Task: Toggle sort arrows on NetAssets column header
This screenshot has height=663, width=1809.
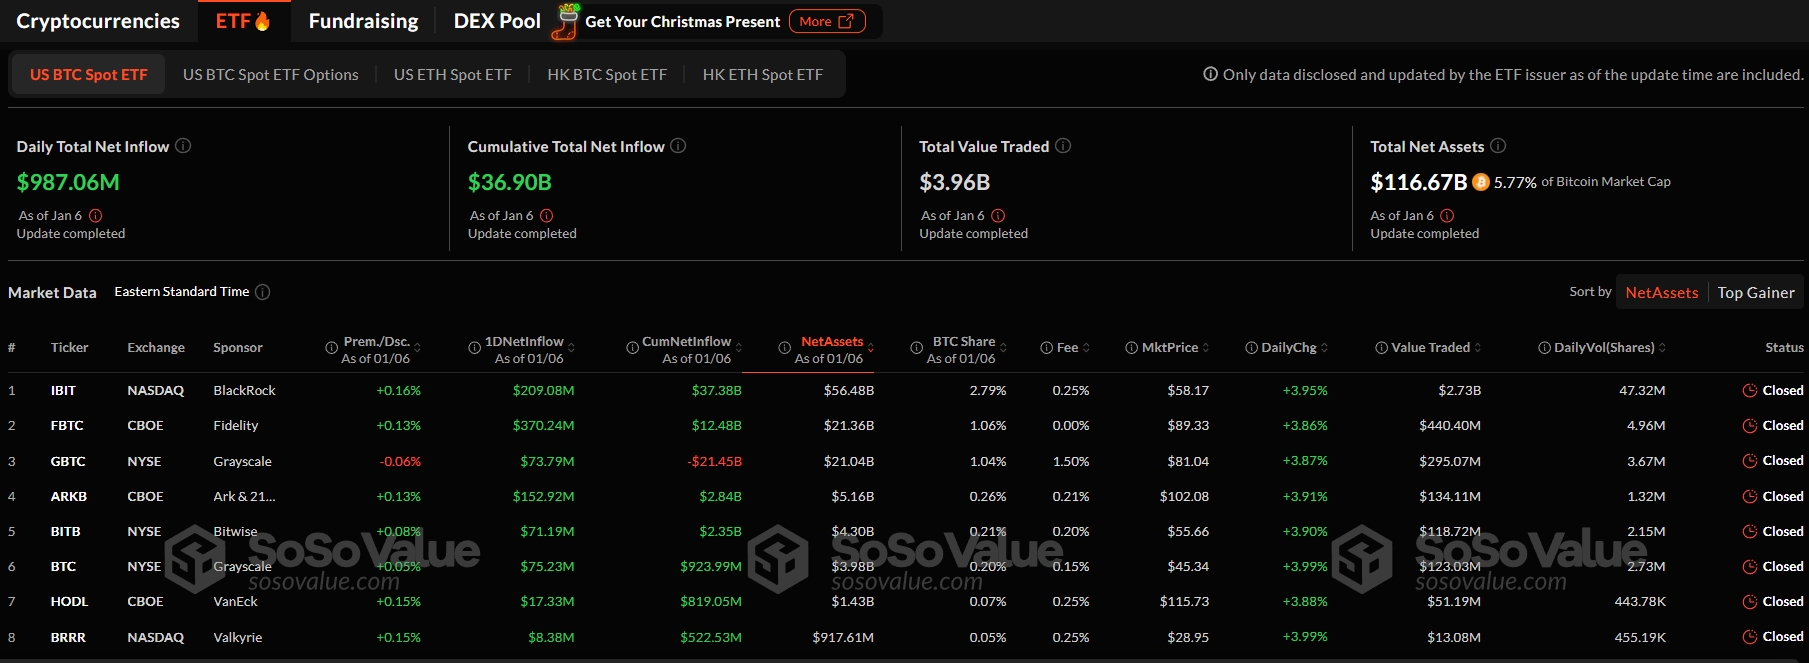Action: (870, 348)
